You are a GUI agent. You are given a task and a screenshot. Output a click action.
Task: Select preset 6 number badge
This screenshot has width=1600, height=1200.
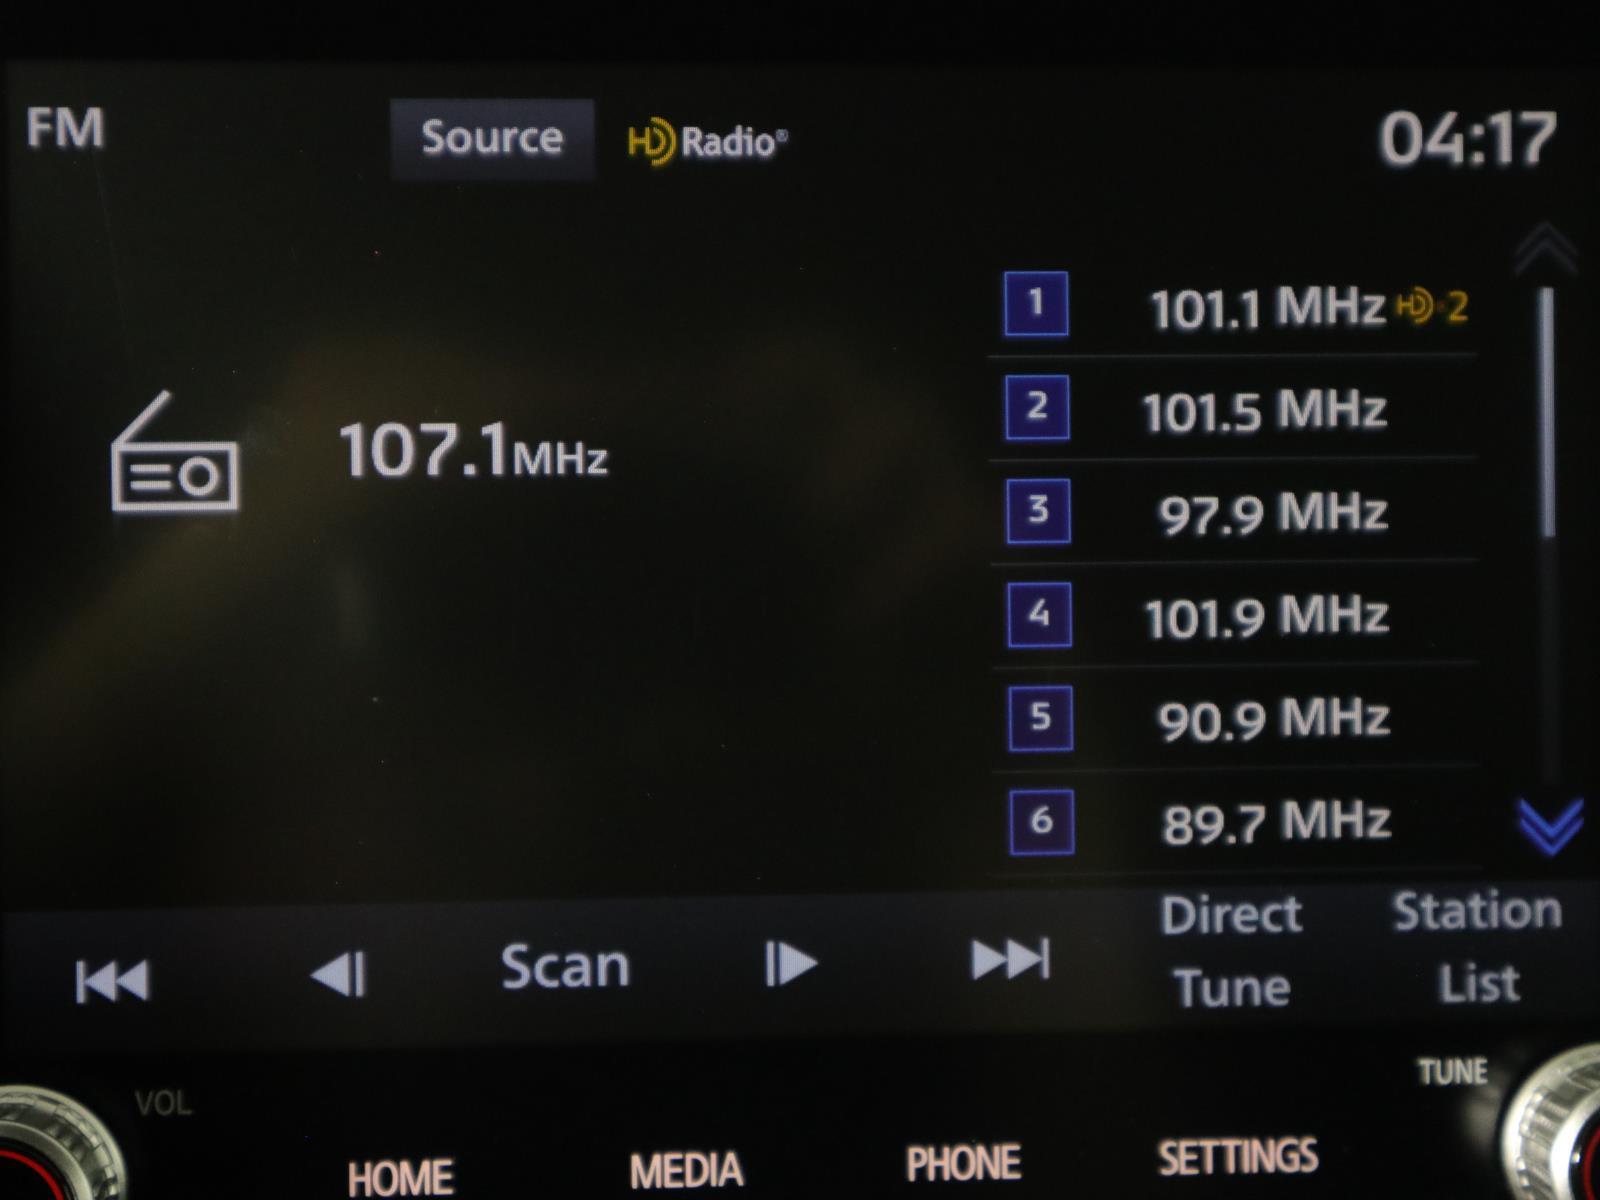coord(1041,822)
